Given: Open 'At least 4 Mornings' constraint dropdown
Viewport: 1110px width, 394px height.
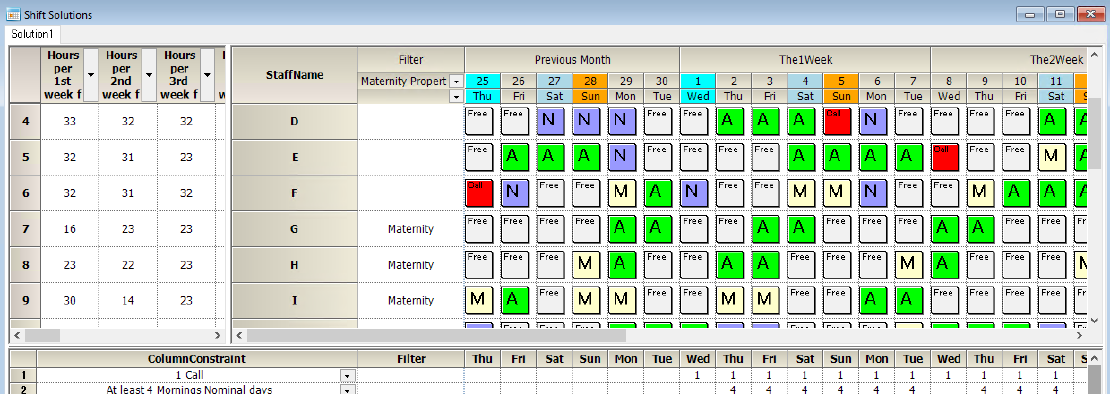Looking at the screenshot, I should [x=347, y=389].
